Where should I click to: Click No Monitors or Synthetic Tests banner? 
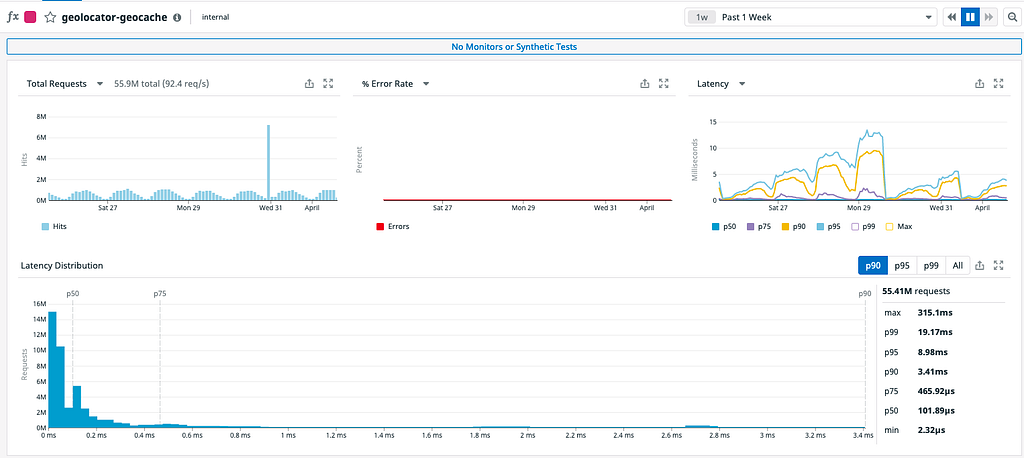pos(514,47)
